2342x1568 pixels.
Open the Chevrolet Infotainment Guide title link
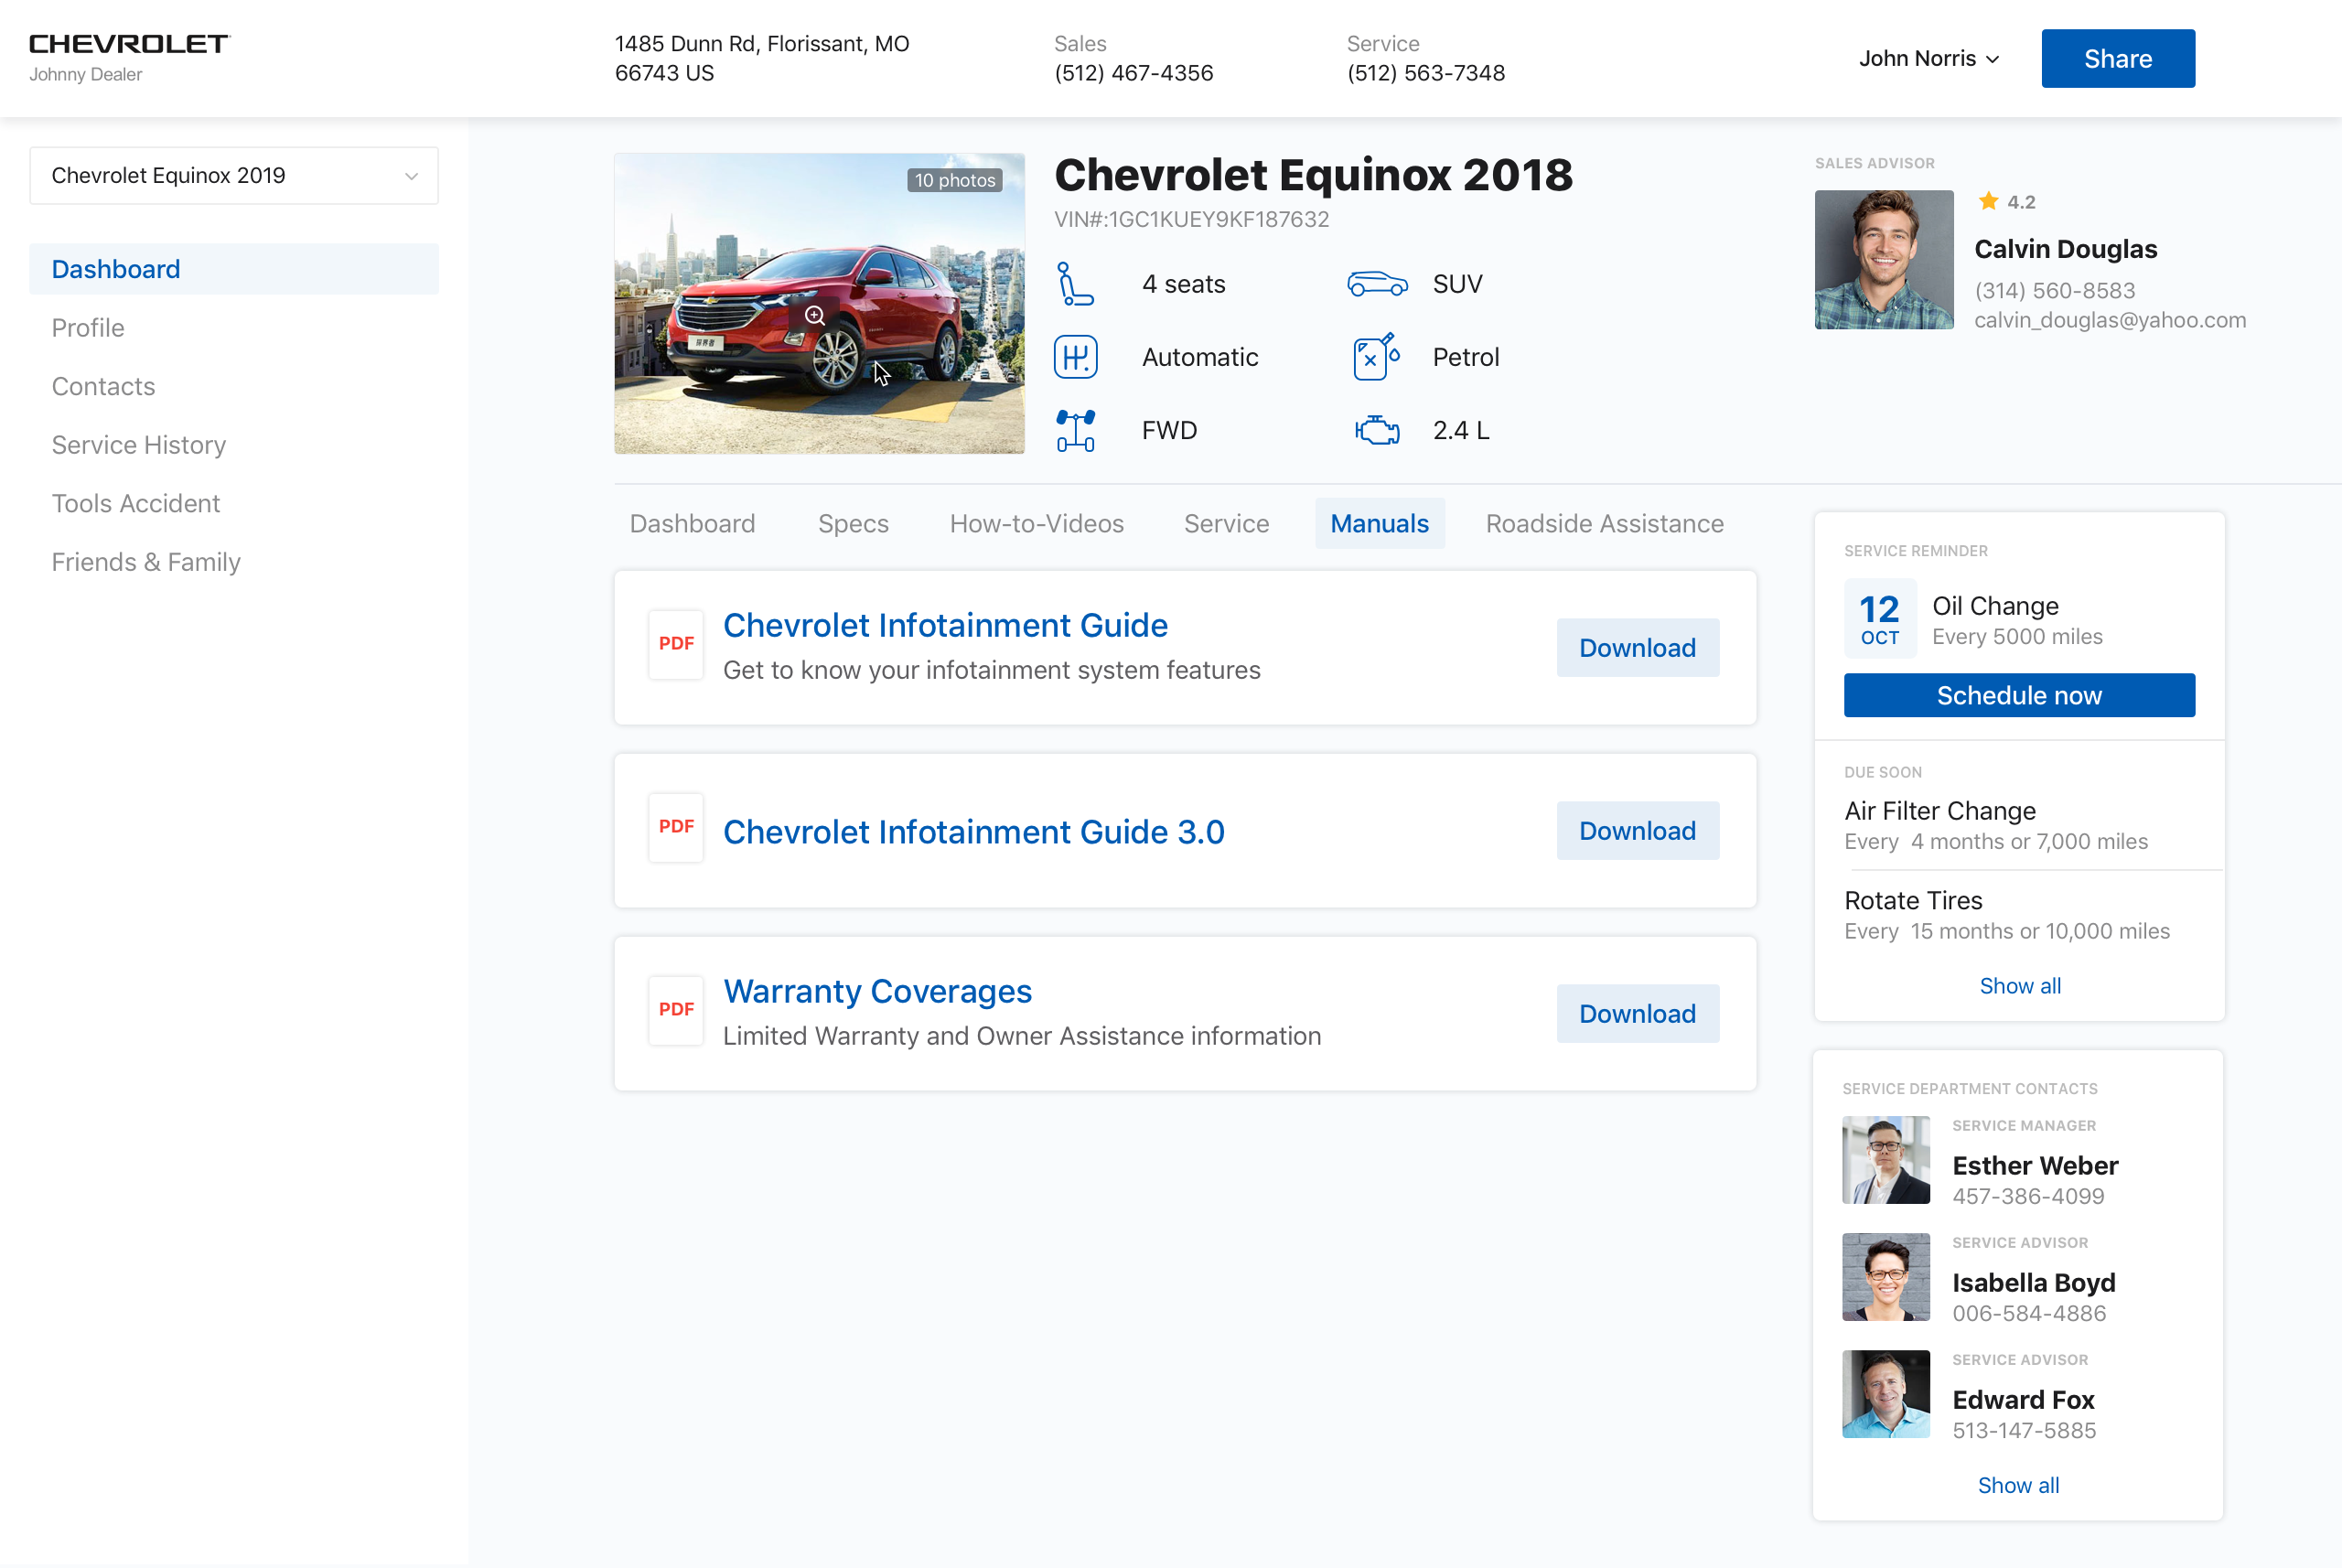pyautogui.click(x=945, y=625)
